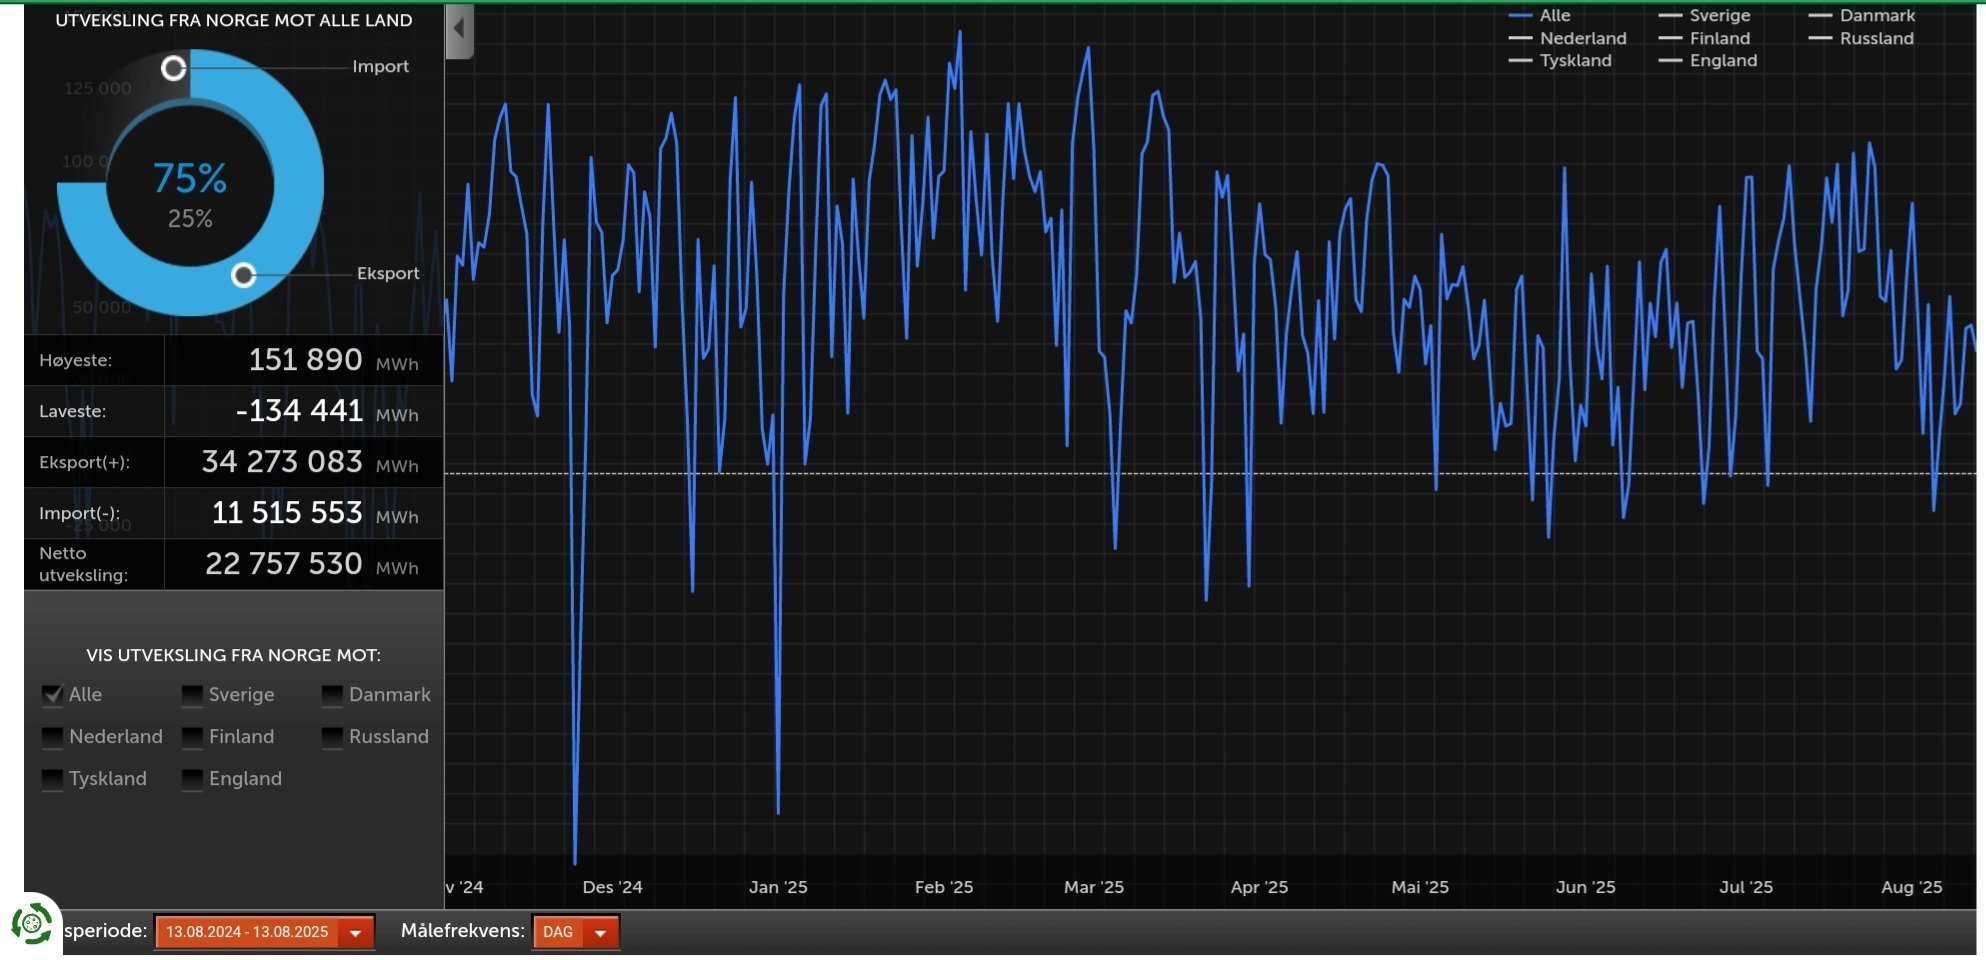Tick the Nederland checkbox
The image size is (1986, 960).
(52, 737)
